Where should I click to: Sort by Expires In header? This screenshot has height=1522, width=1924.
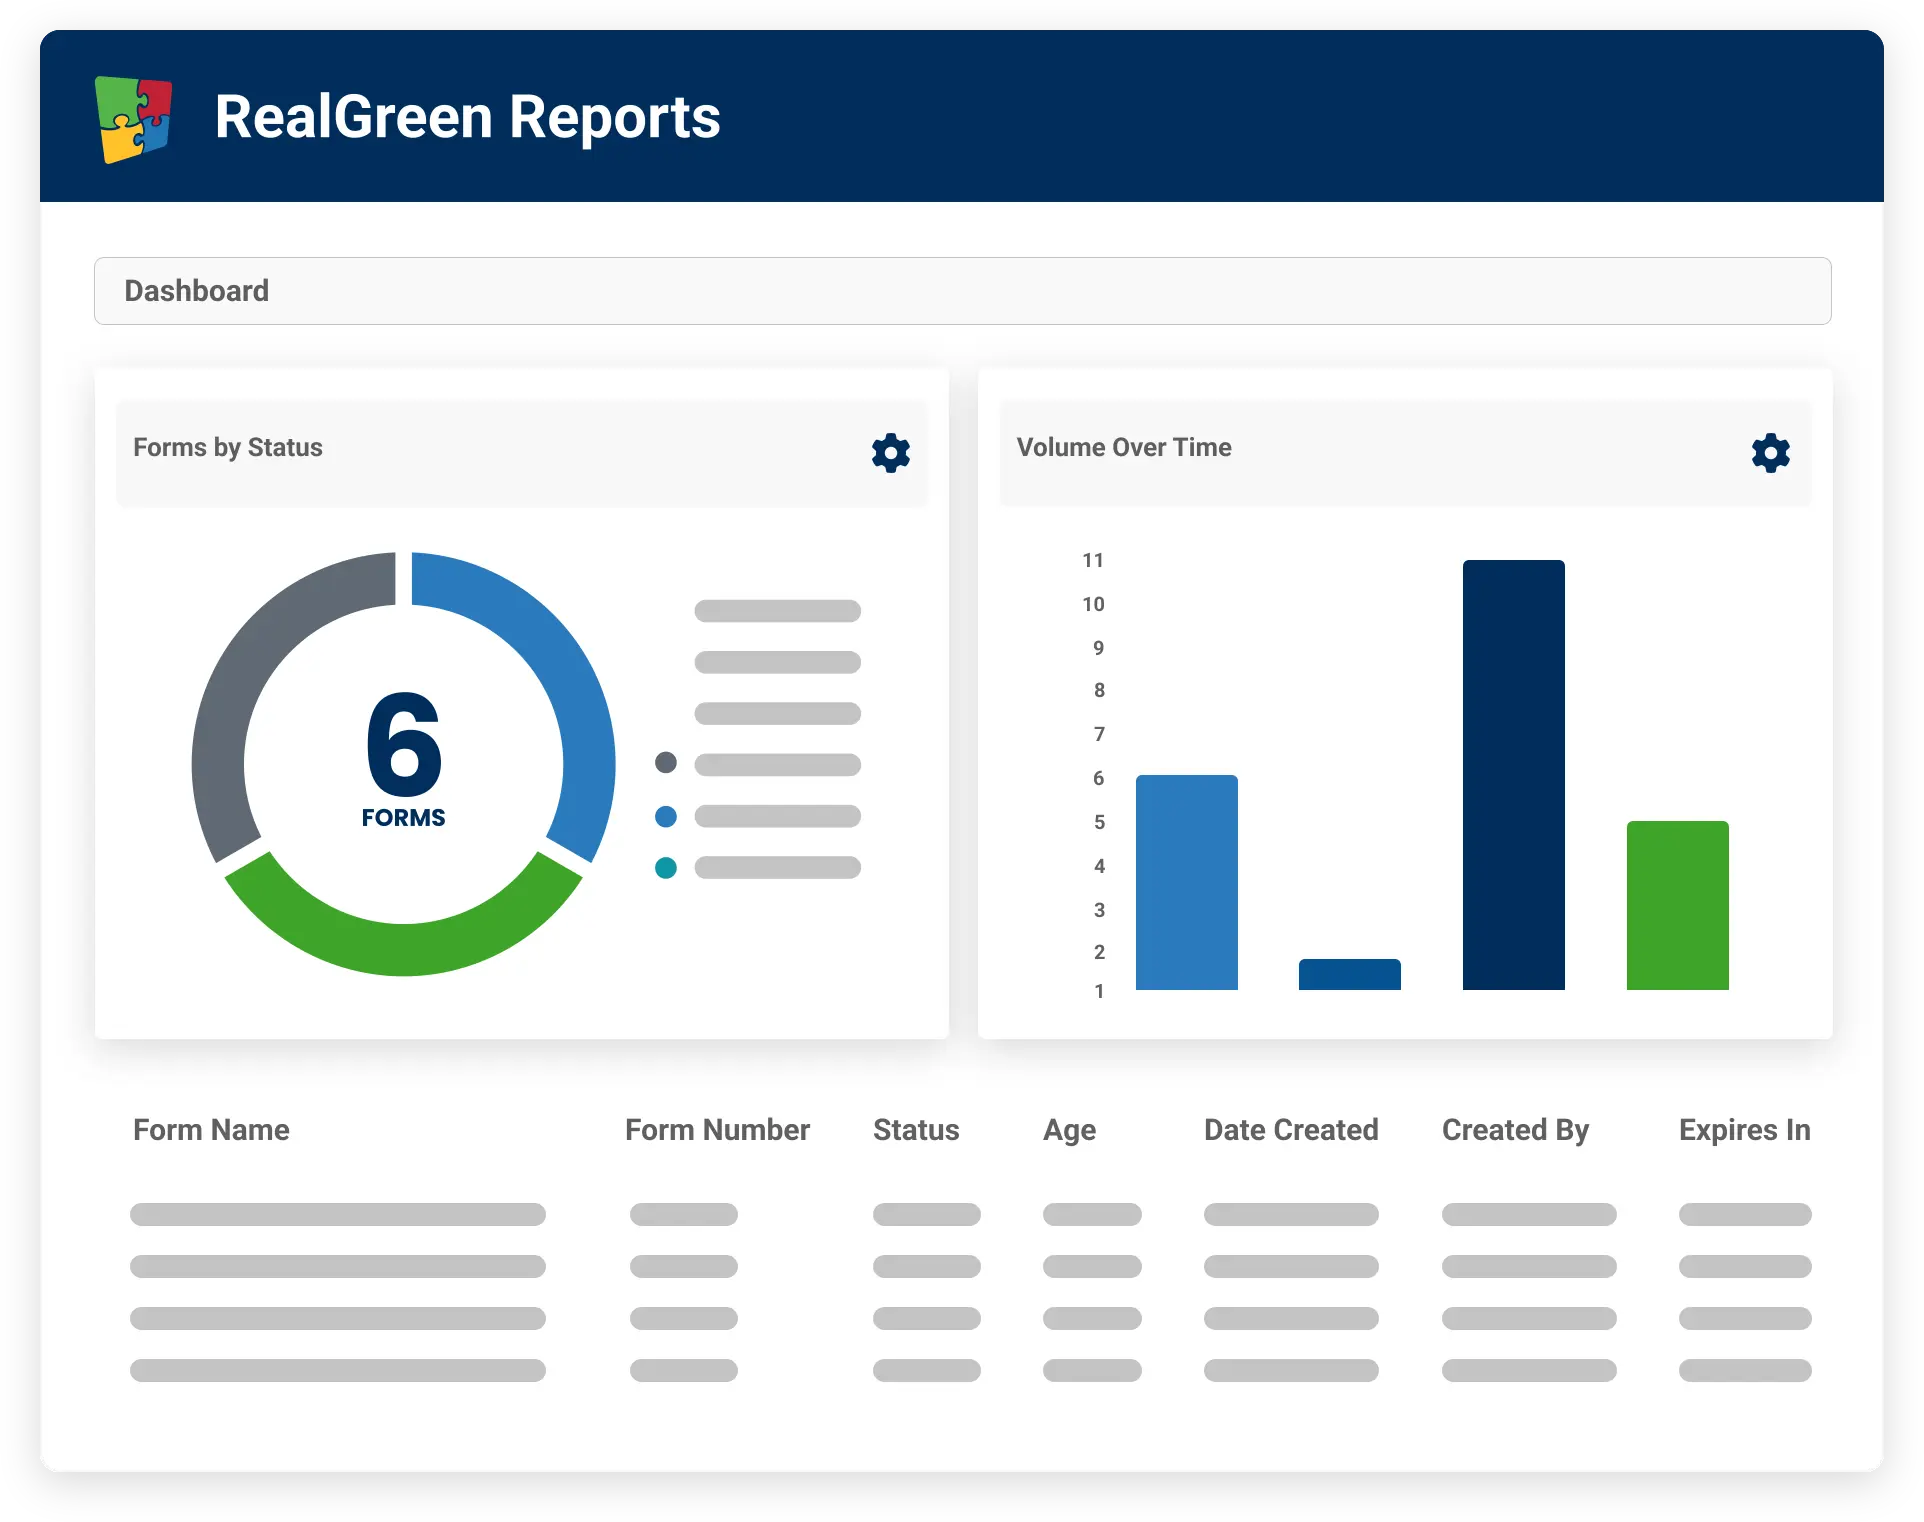(1744, 1130)
